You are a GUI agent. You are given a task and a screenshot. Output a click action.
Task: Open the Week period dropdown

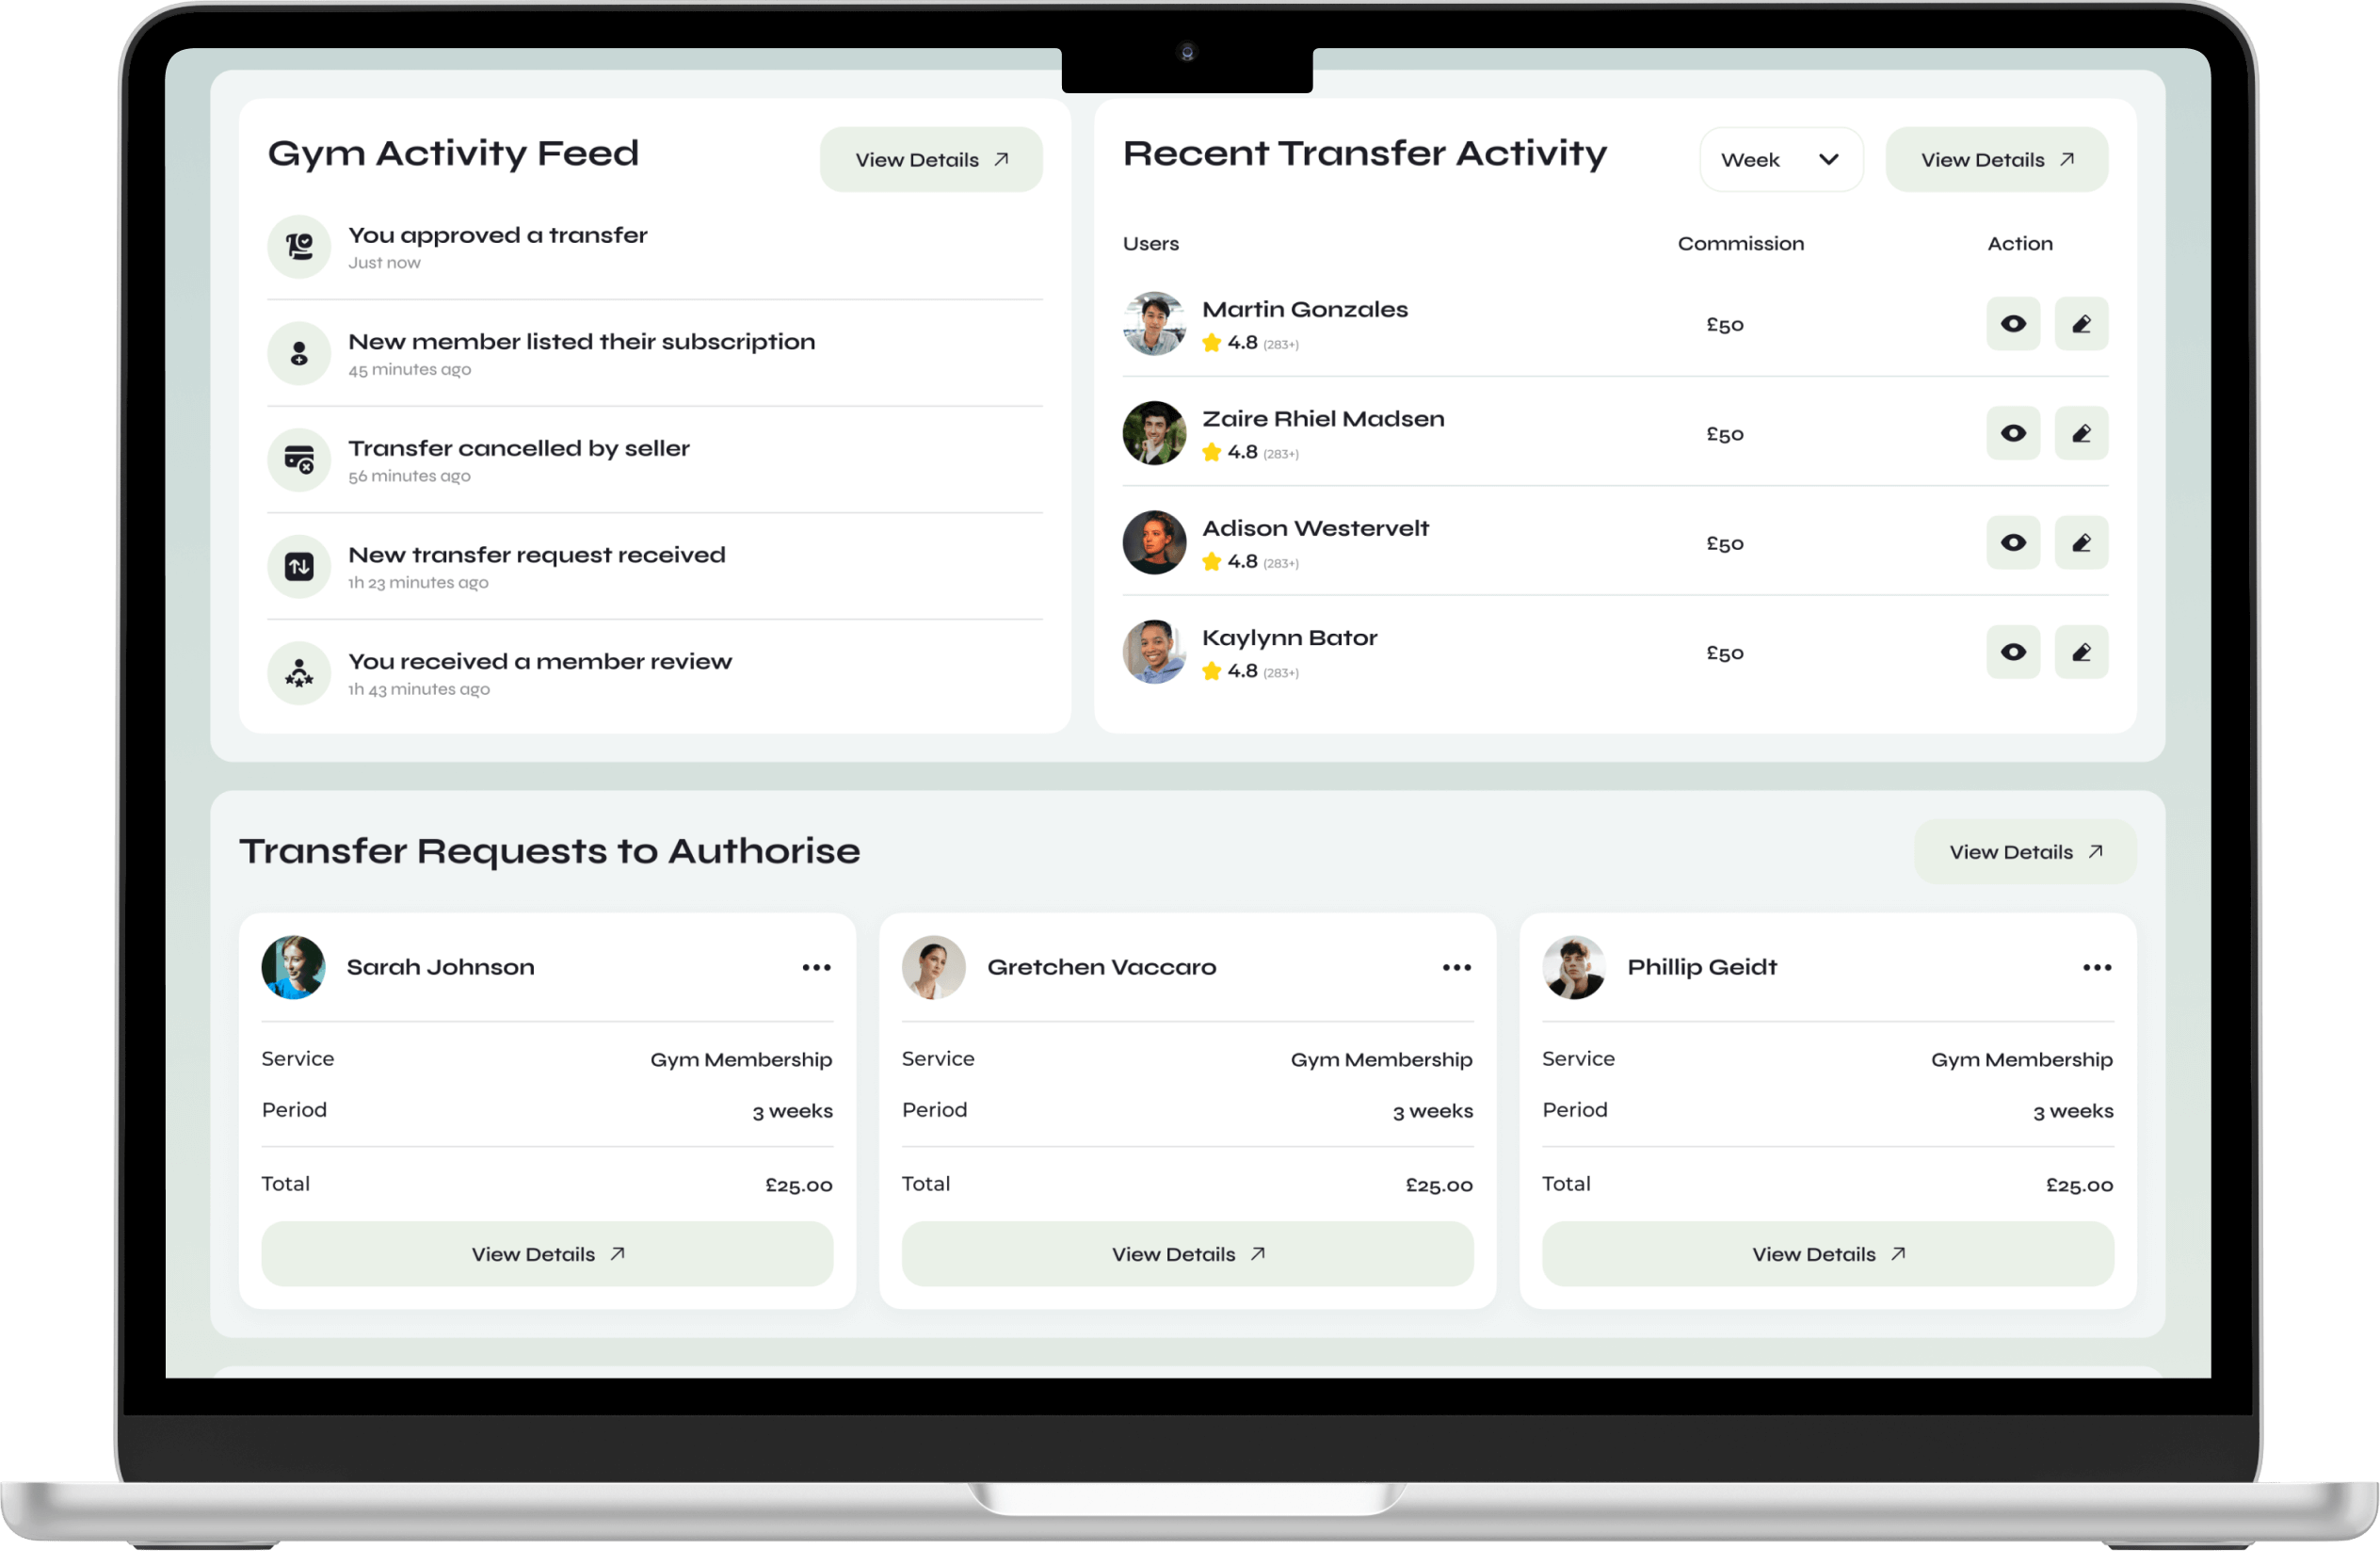1780,160
